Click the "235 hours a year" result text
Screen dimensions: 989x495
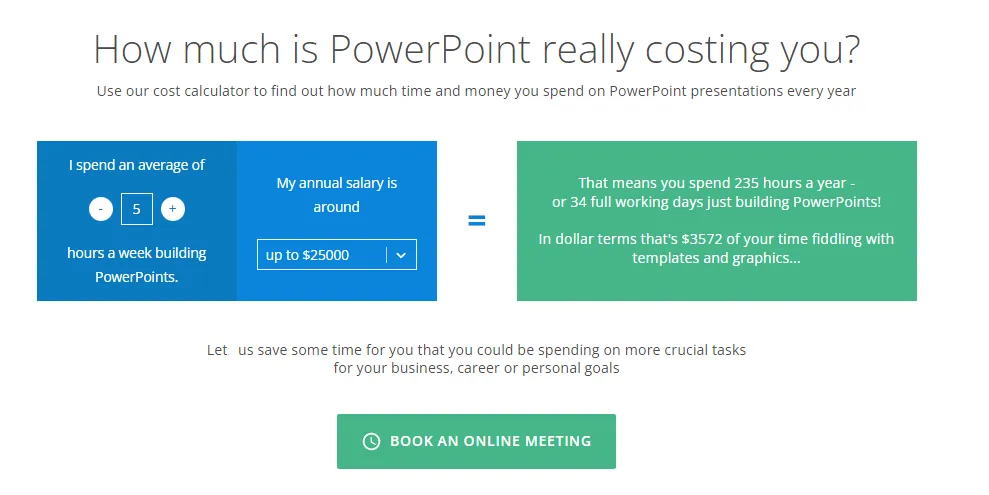[x=716, y=183]
